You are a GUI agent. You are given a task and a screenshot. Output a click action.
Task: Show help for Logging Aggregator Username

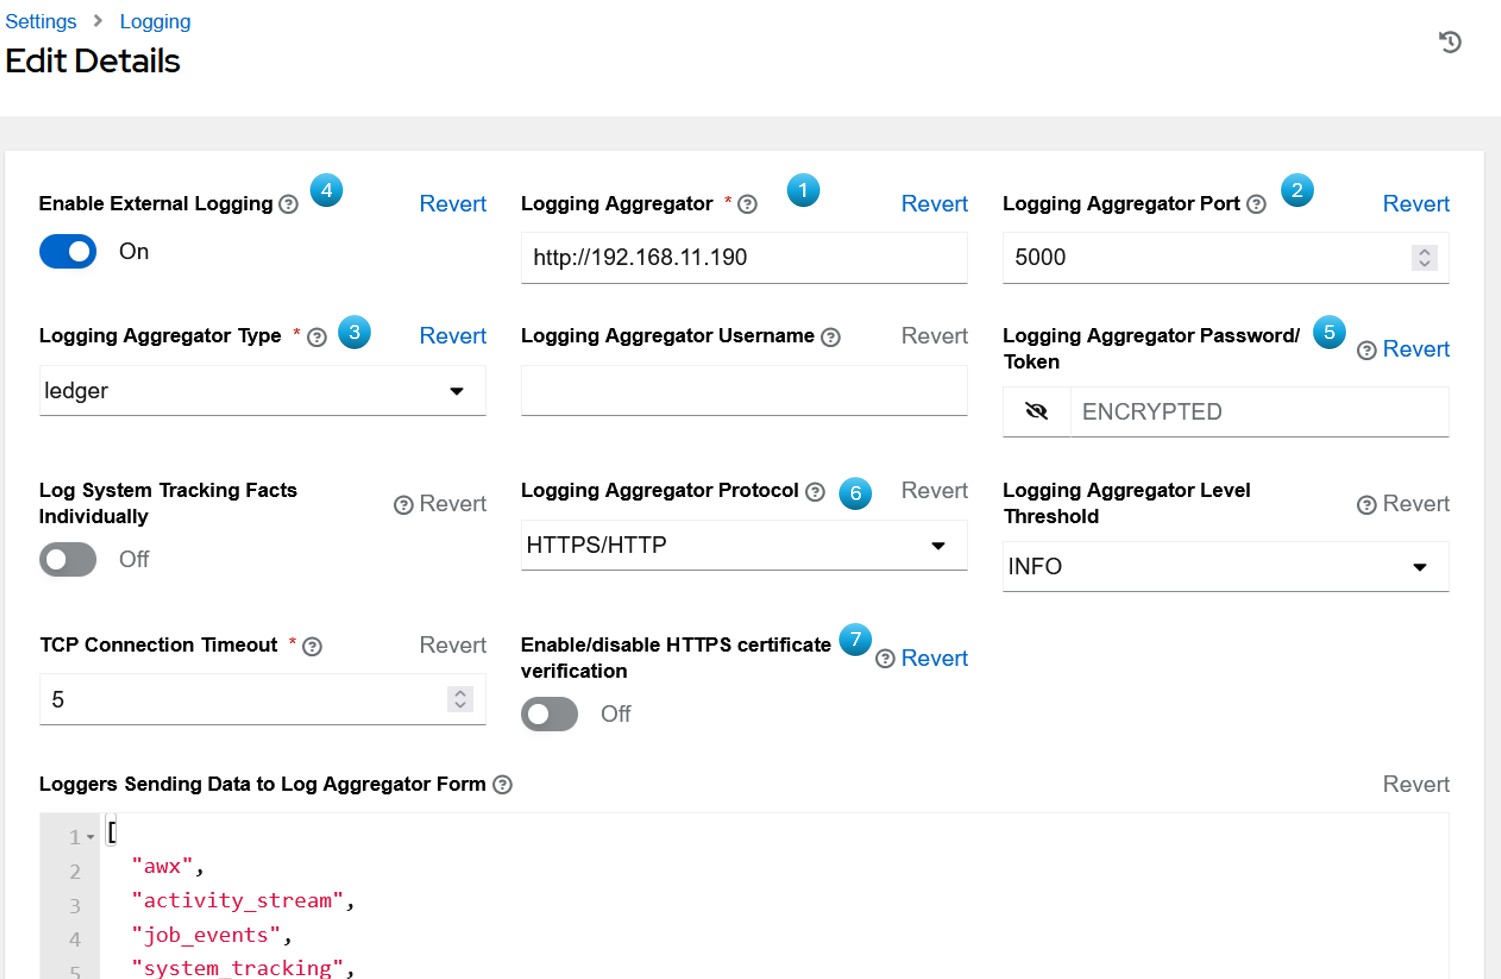830,337
